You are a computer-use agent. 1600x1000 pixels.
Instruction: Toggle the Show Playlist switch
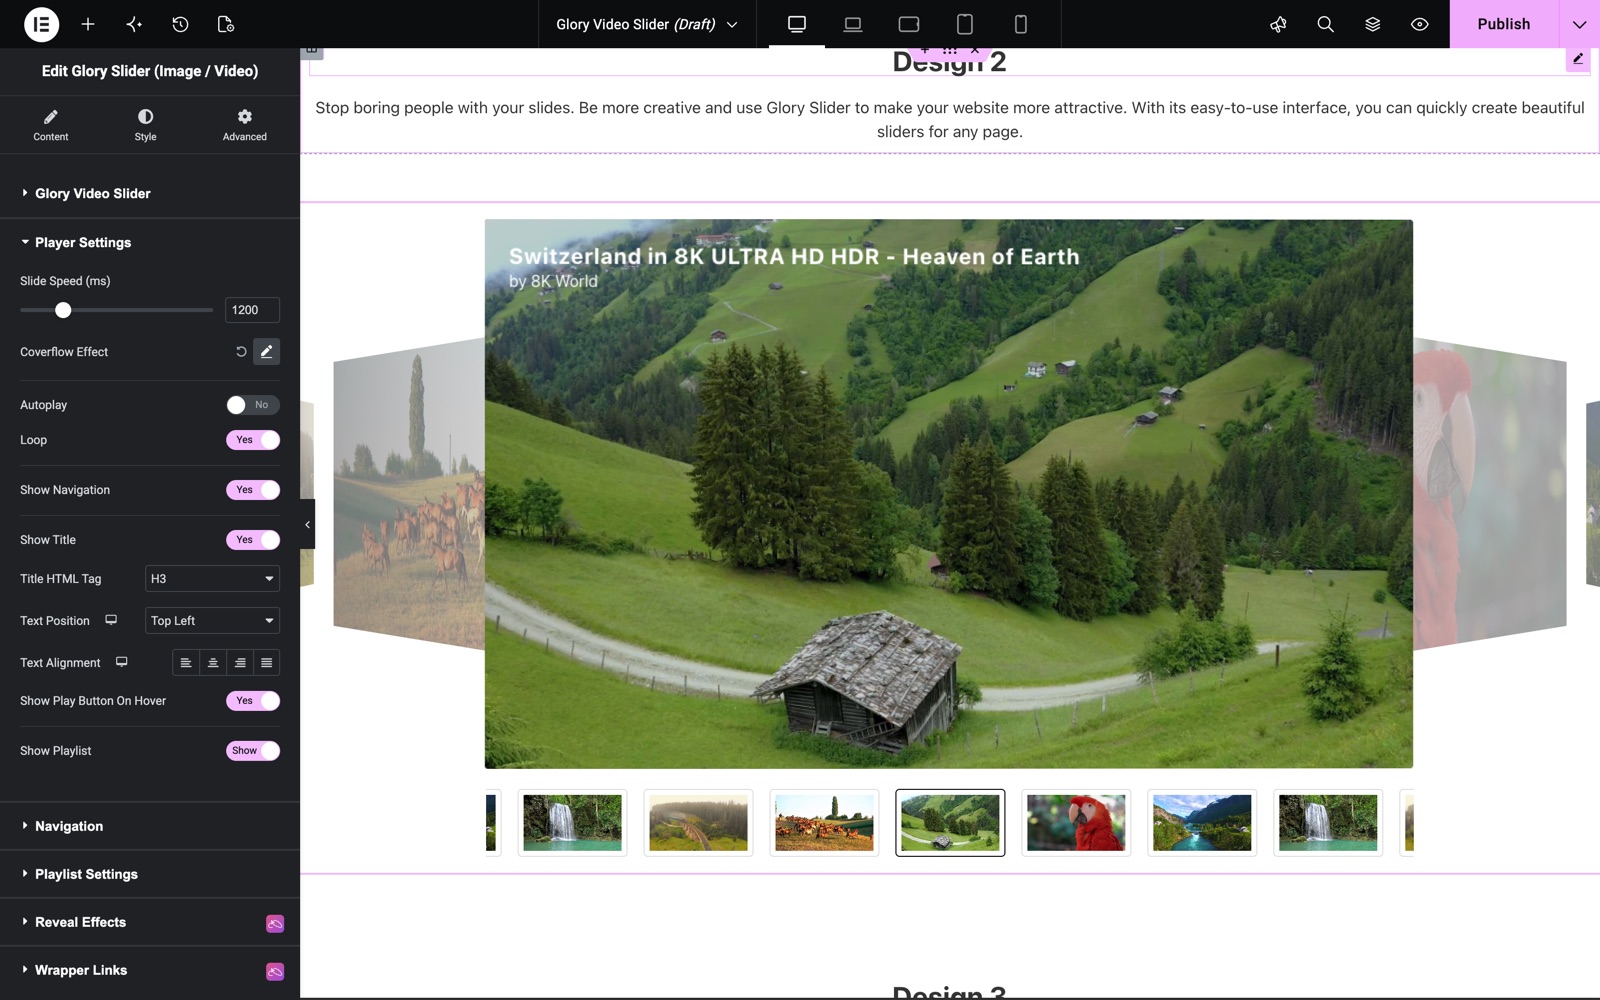(253, 751)
